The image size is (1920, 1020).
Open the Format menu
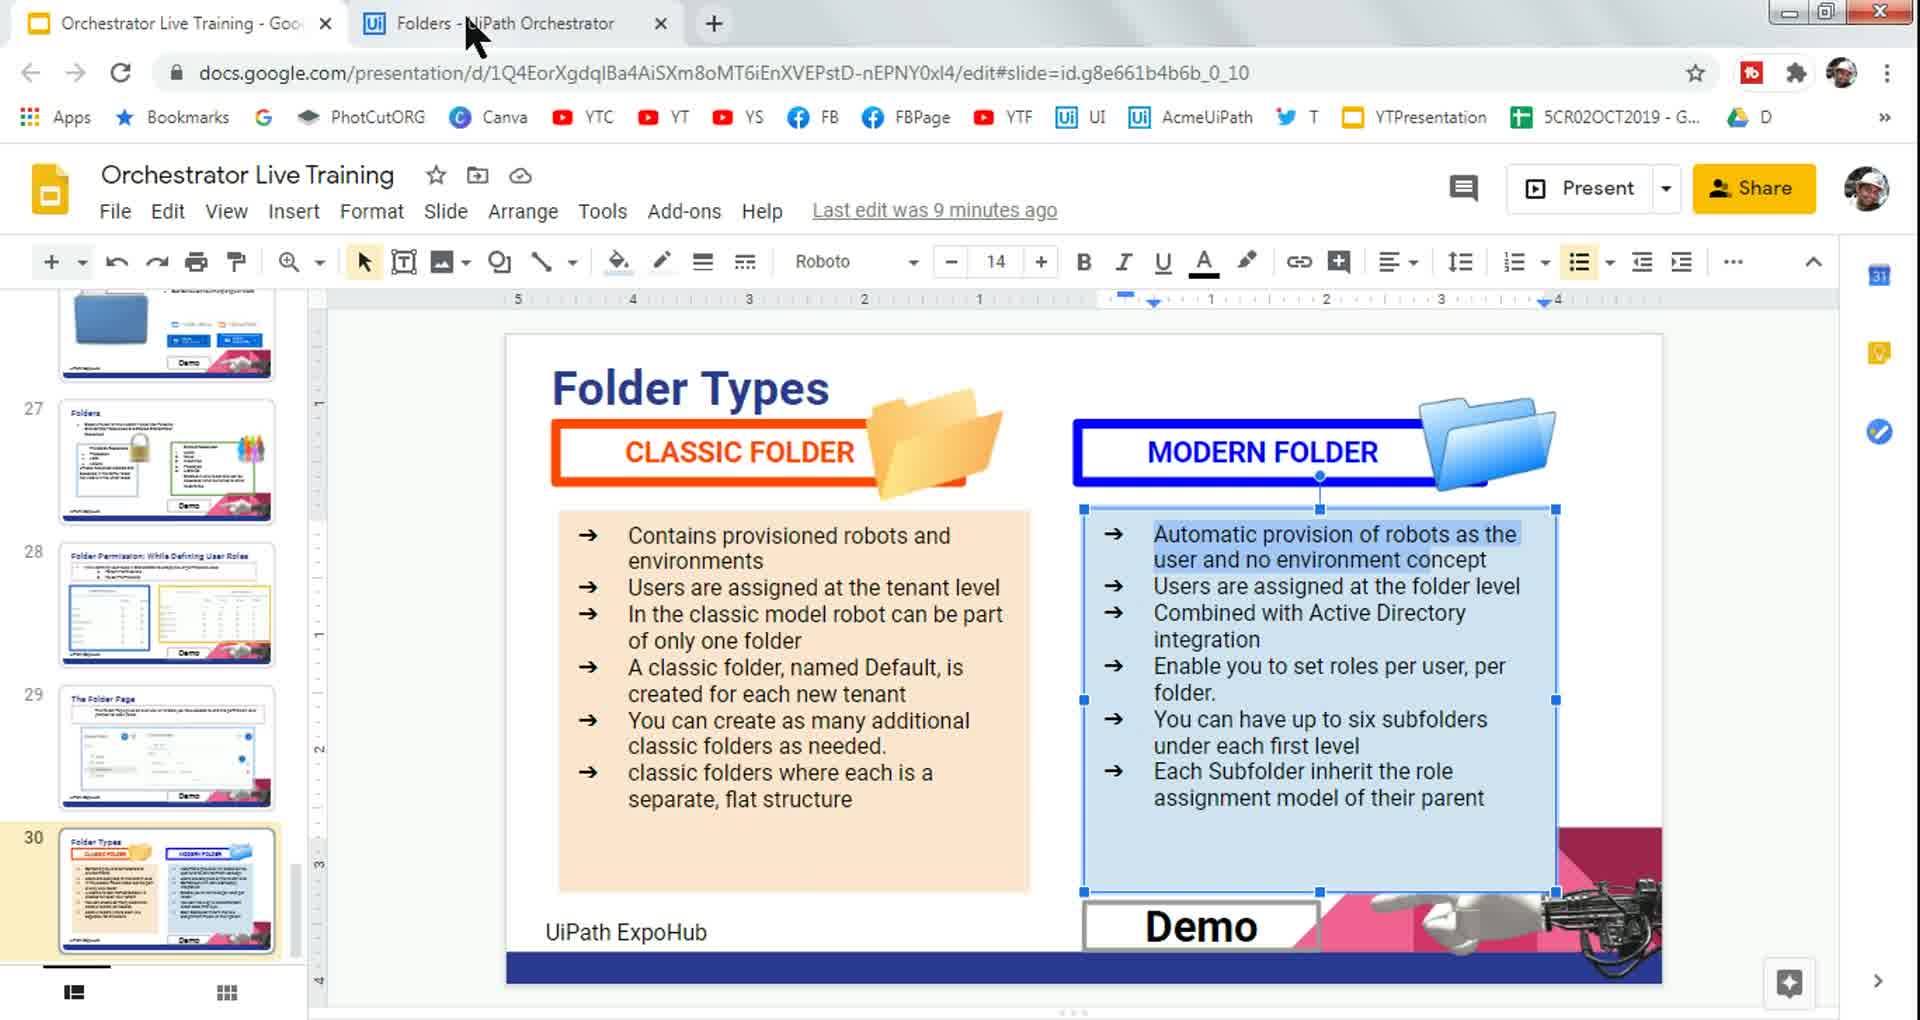tap(371, 211)
